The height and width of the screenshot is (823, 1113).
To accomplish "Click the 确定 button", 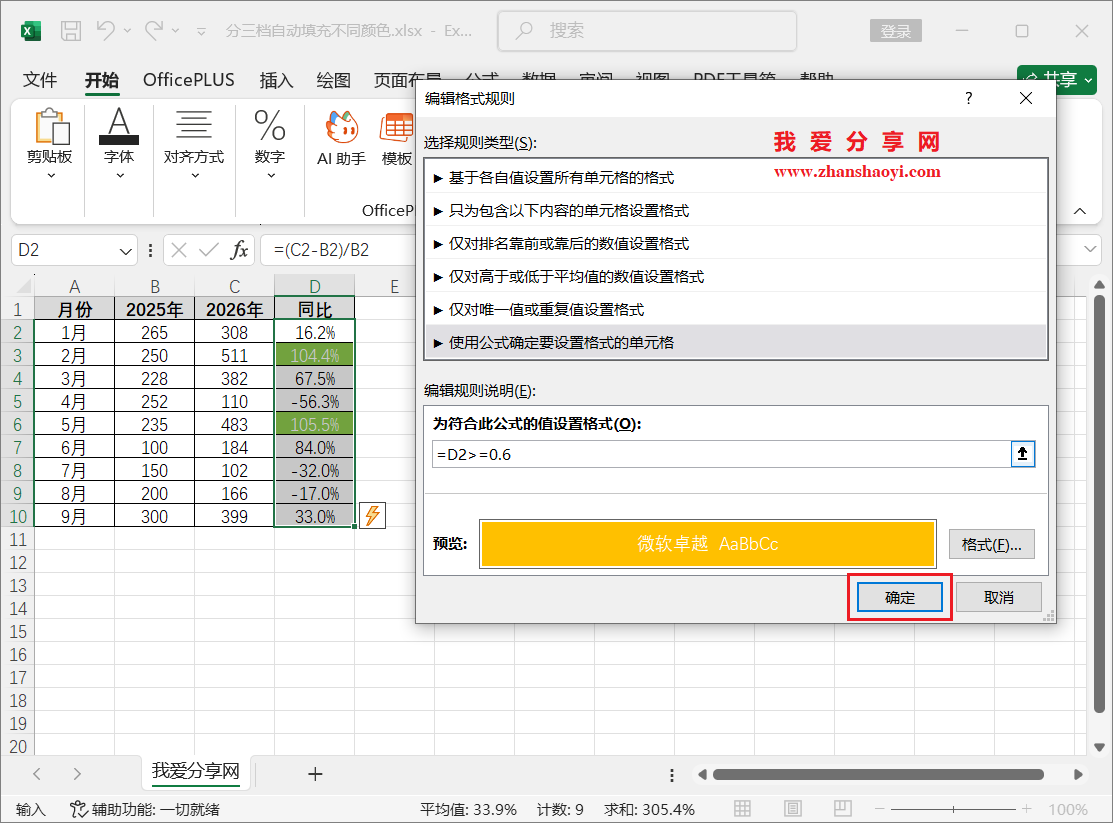I will point(899,597).
